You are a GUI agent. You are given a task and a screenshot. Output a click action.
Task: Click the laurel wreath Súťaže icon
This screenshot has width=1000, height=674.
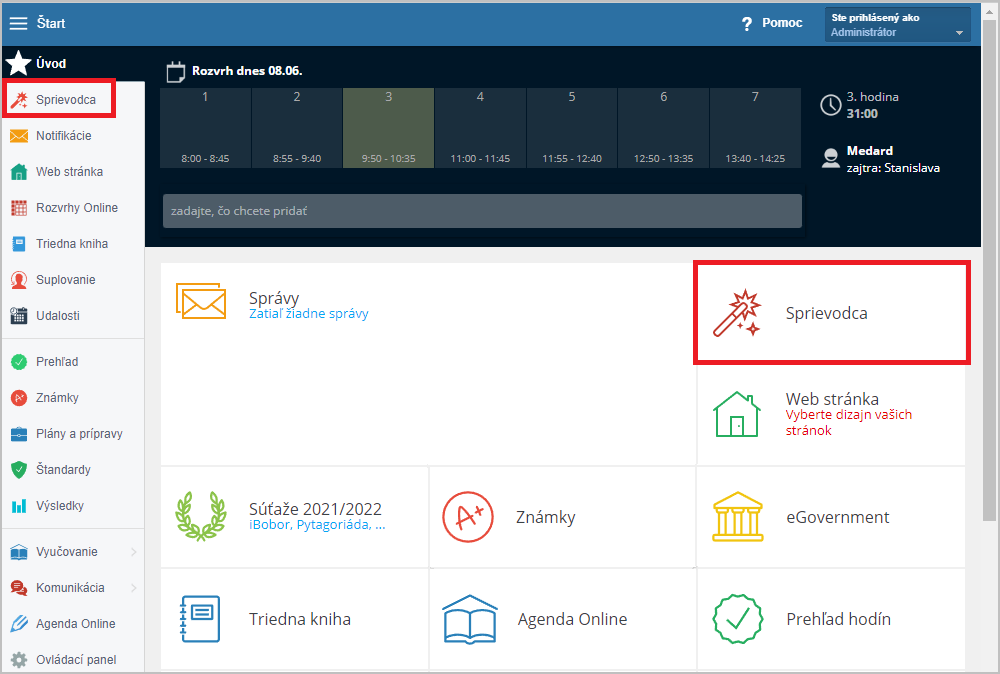(201, 516)
